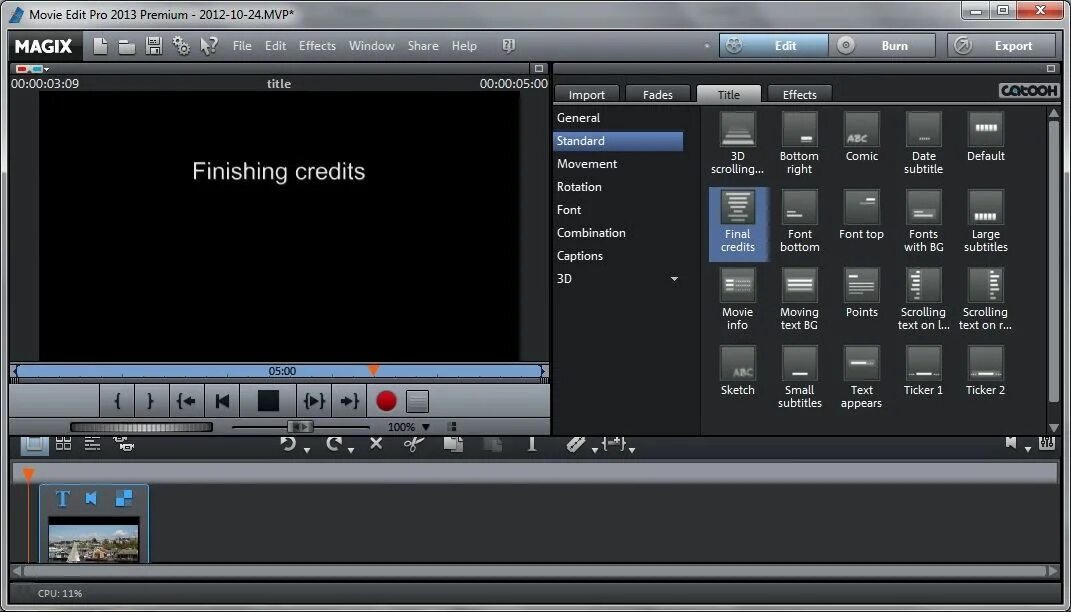Screen dimensions: 1071x612
Task: Activate the context help cursor icon
Action: click(208, 46)
